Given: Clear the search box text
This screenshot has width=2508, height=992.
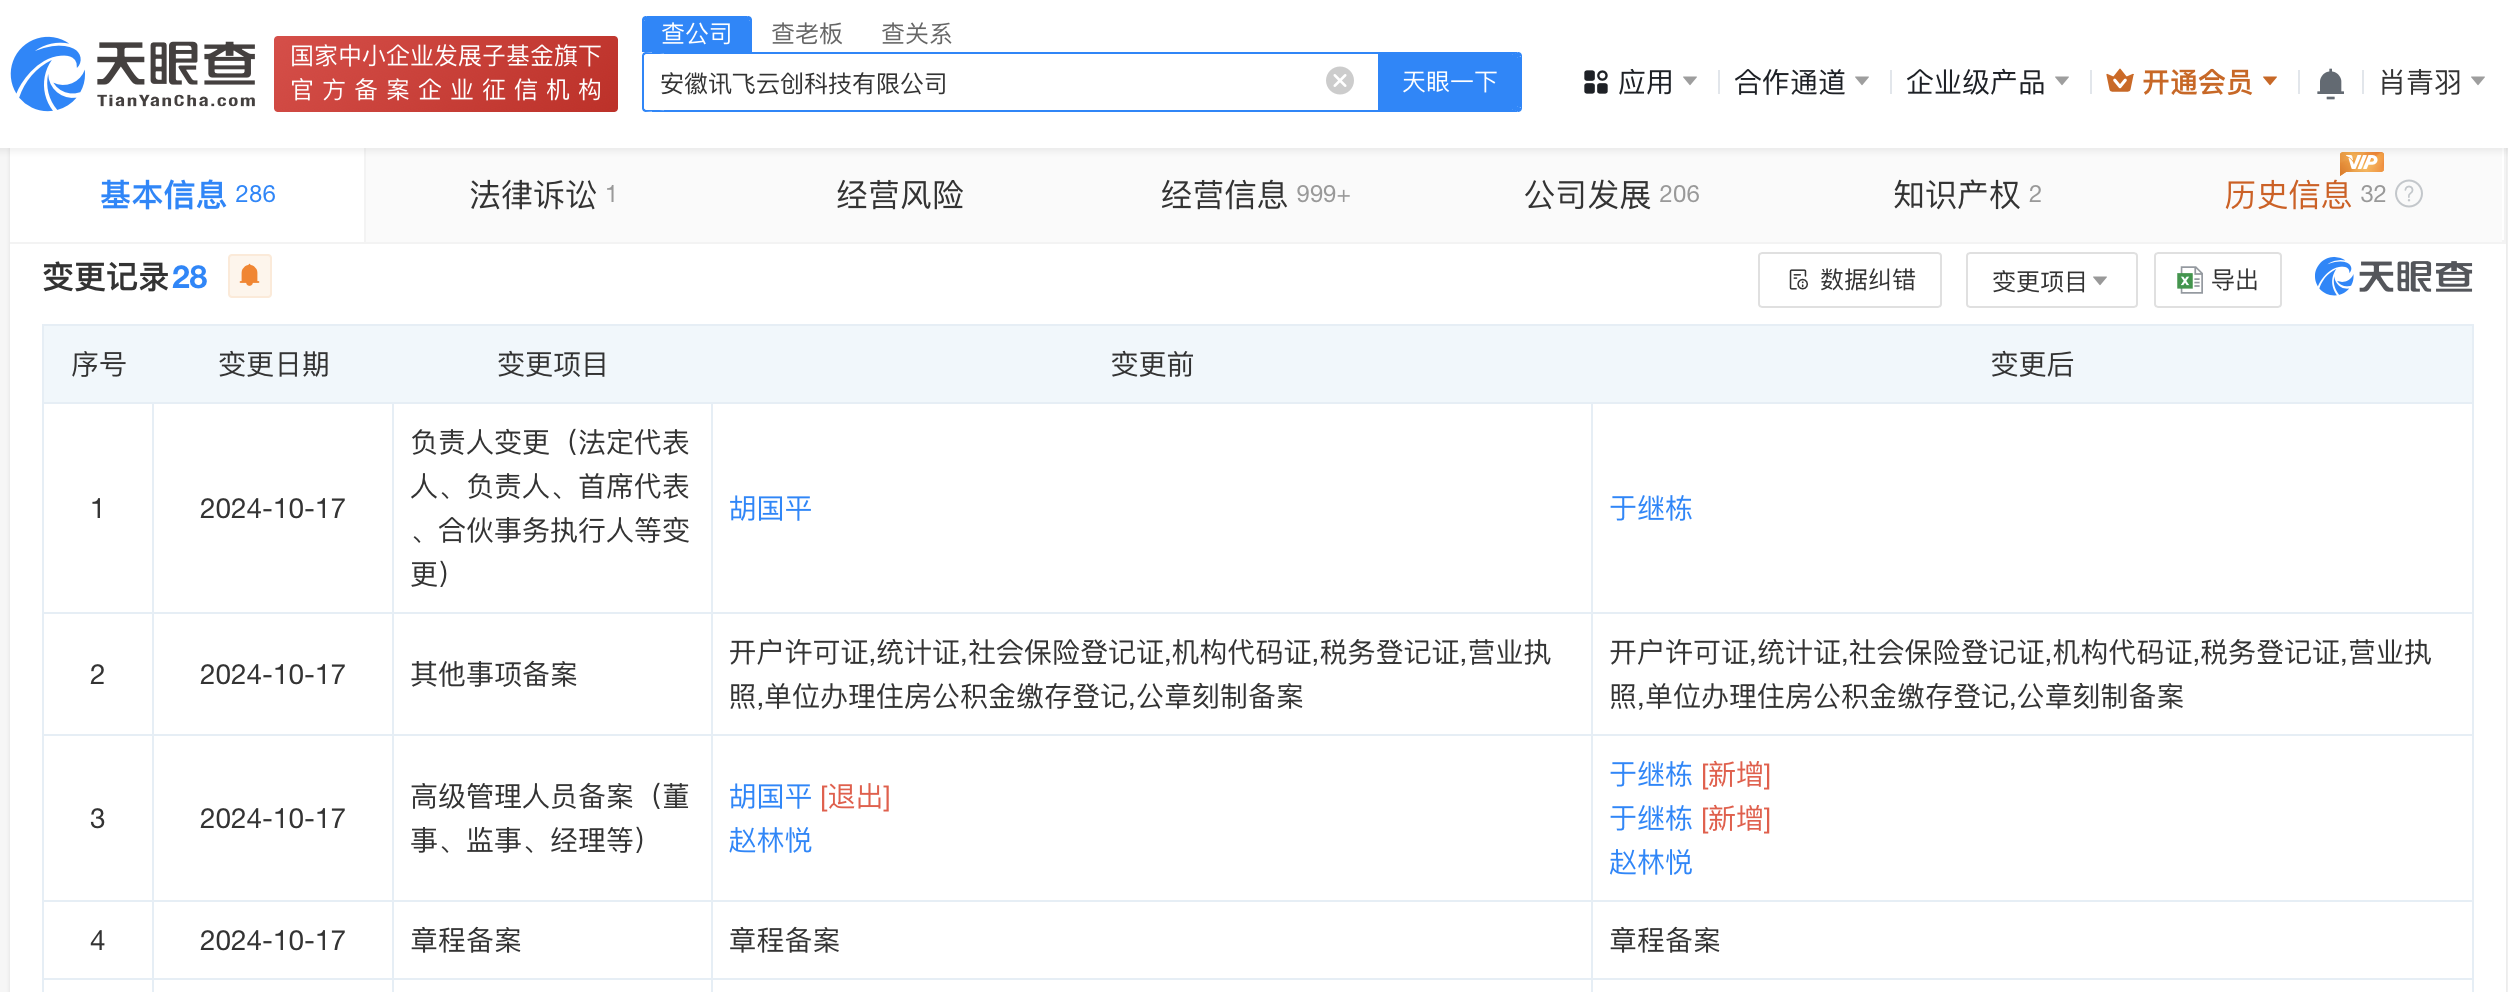Looking at the screenshot, I should [x=1339, y=81].
